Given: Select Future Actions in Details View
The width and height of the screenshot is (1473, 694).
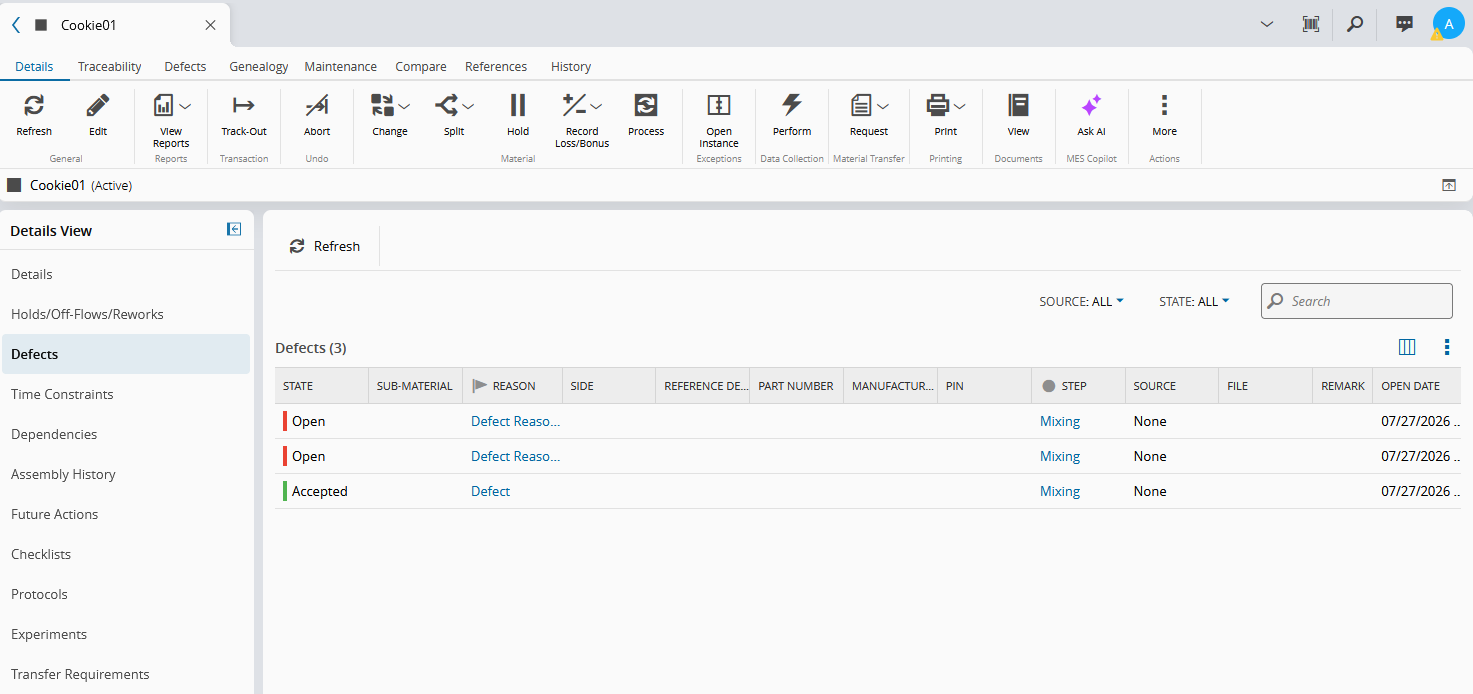Looking at the screenshot, I should click(126, 514).
